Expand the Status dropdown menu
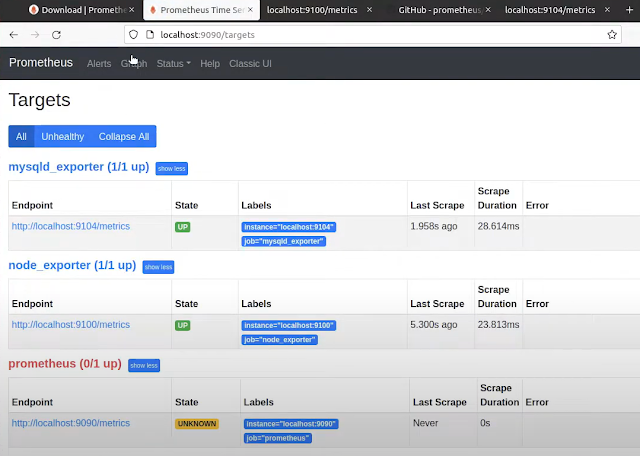Viewport: 640px width, 456px height. (x=173, y=64)
